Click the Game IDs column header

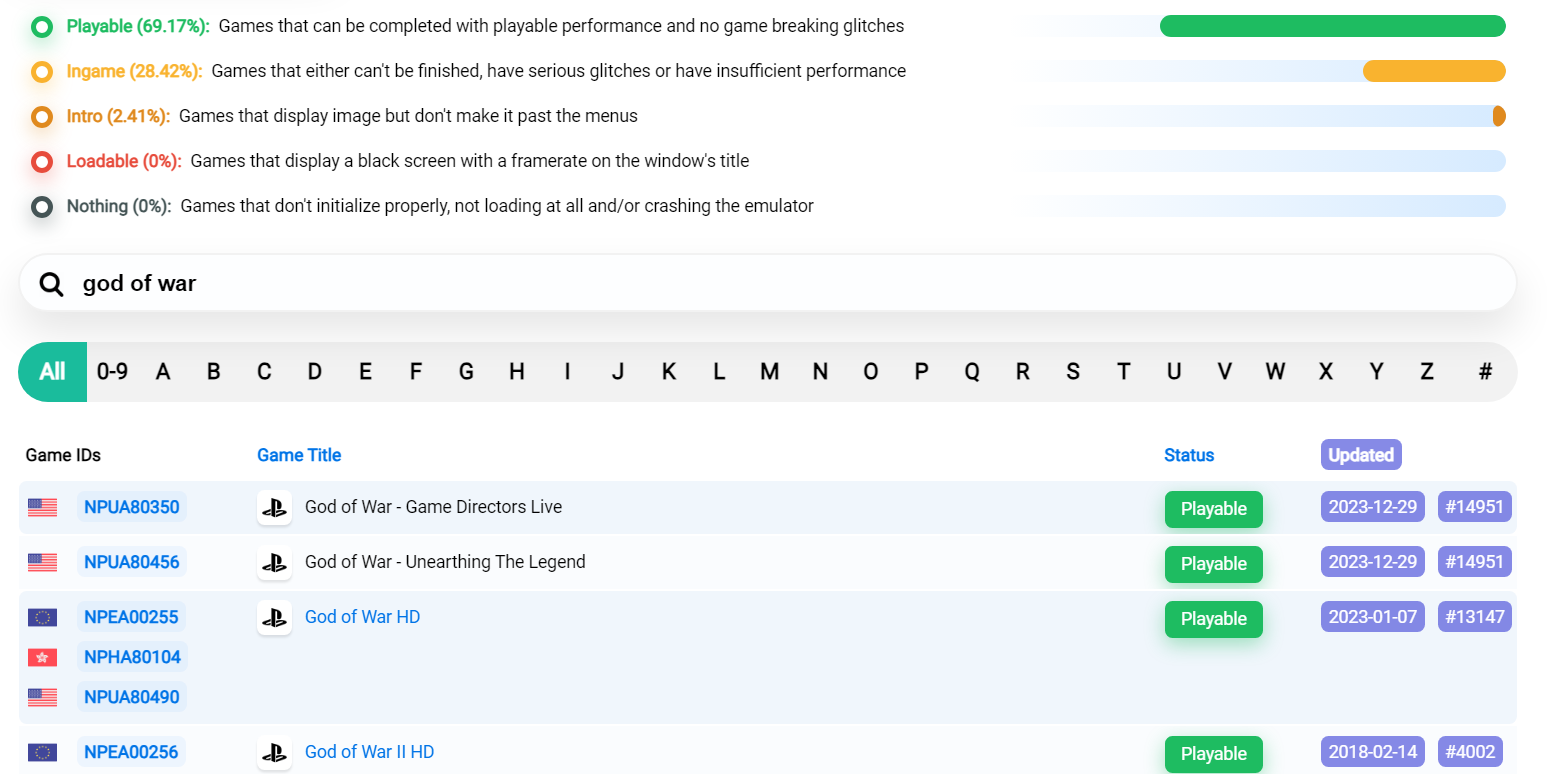click(63, 455)
